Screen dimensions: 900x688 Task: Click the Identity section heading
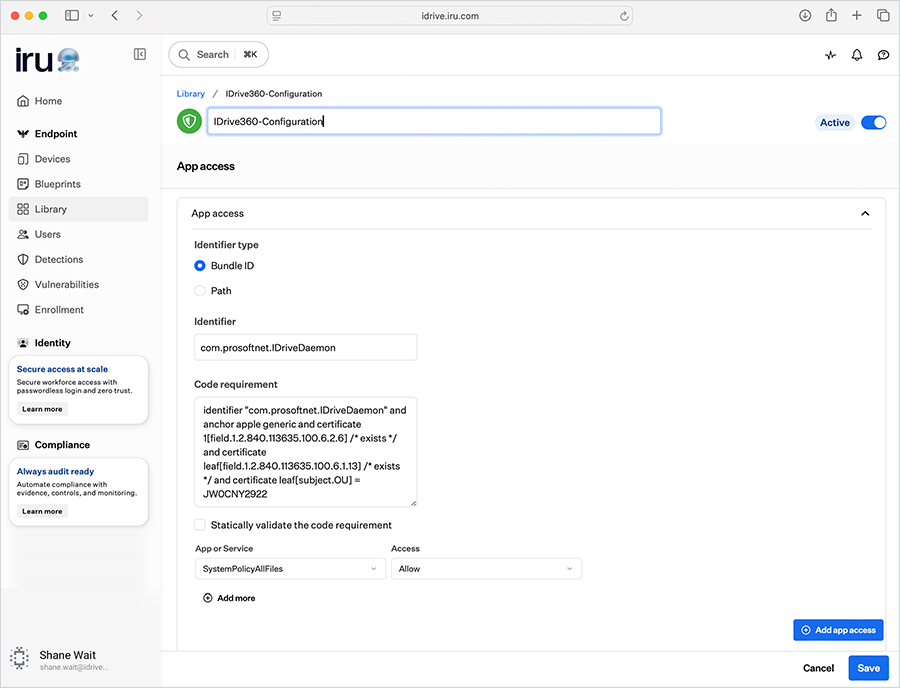pyautogui.click(x=52, y=343)
